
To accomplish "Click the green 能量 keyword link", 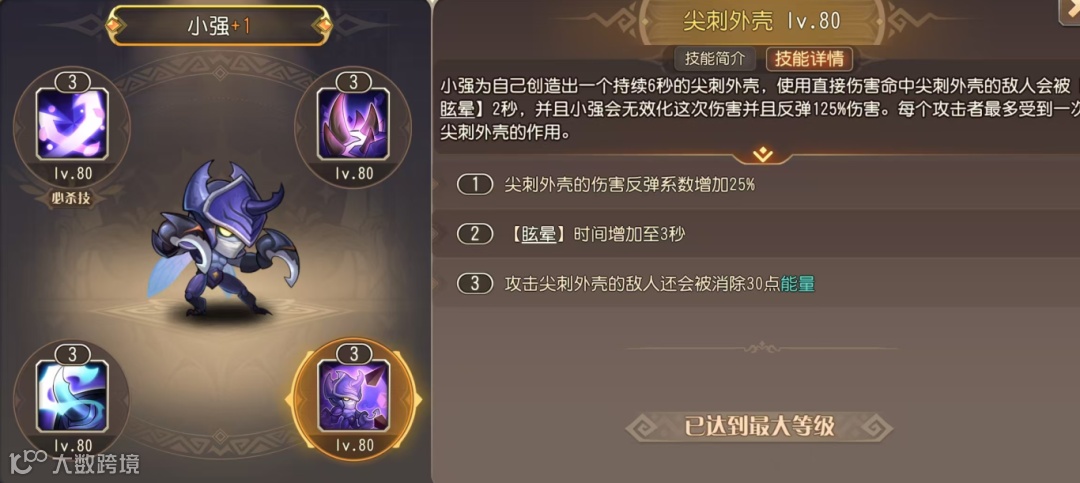I will [798, 284].
